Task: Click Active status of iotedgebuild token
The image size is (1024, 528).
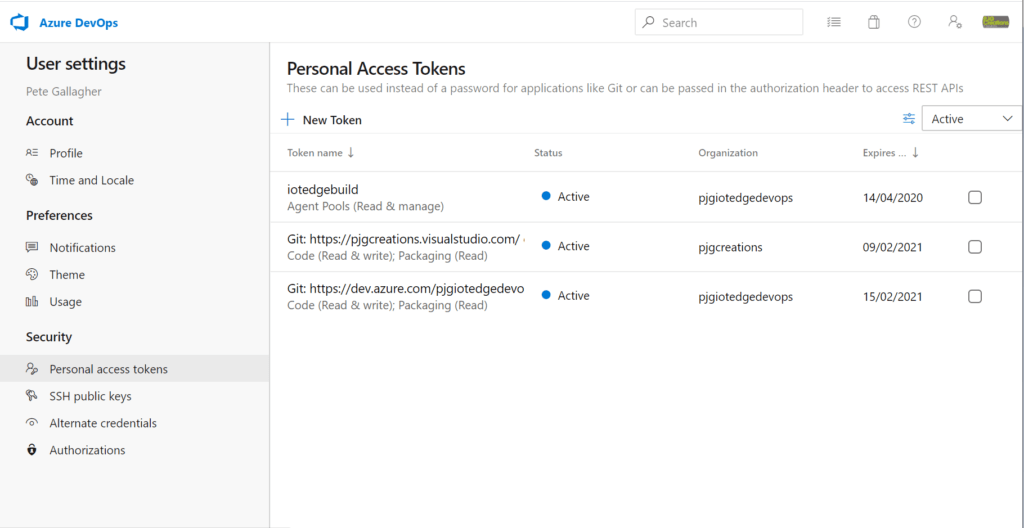Action: [x=566, y=196]
